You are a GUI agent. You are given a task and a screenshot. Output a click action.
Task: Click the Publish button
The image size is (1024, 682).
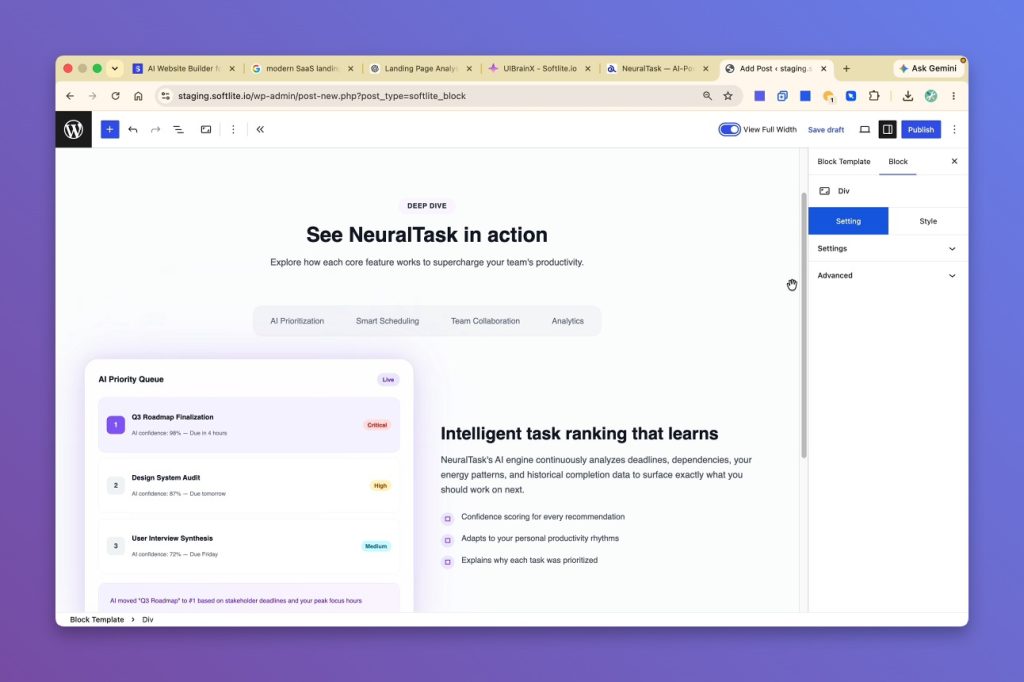(921, 129)
